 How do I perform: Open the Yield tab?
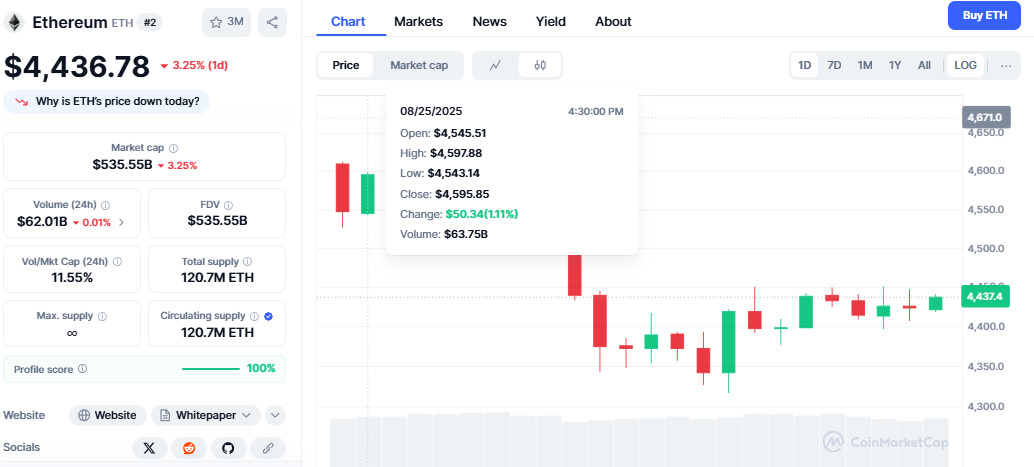(x=551, y=22)
